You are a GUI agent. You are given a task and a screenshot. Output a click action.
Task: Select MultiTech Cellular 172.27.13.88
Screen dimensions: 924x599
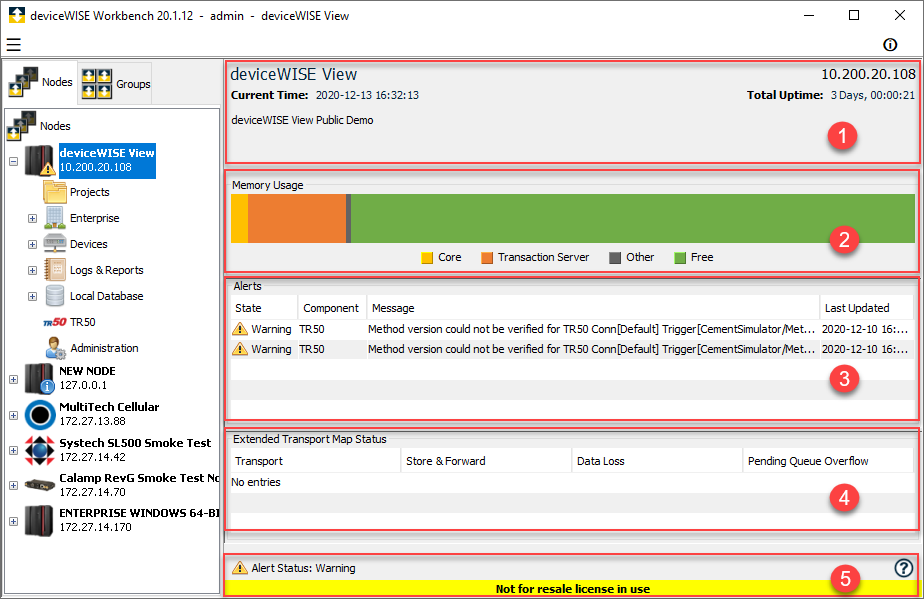pyautogui.click(x=109, y=414)
